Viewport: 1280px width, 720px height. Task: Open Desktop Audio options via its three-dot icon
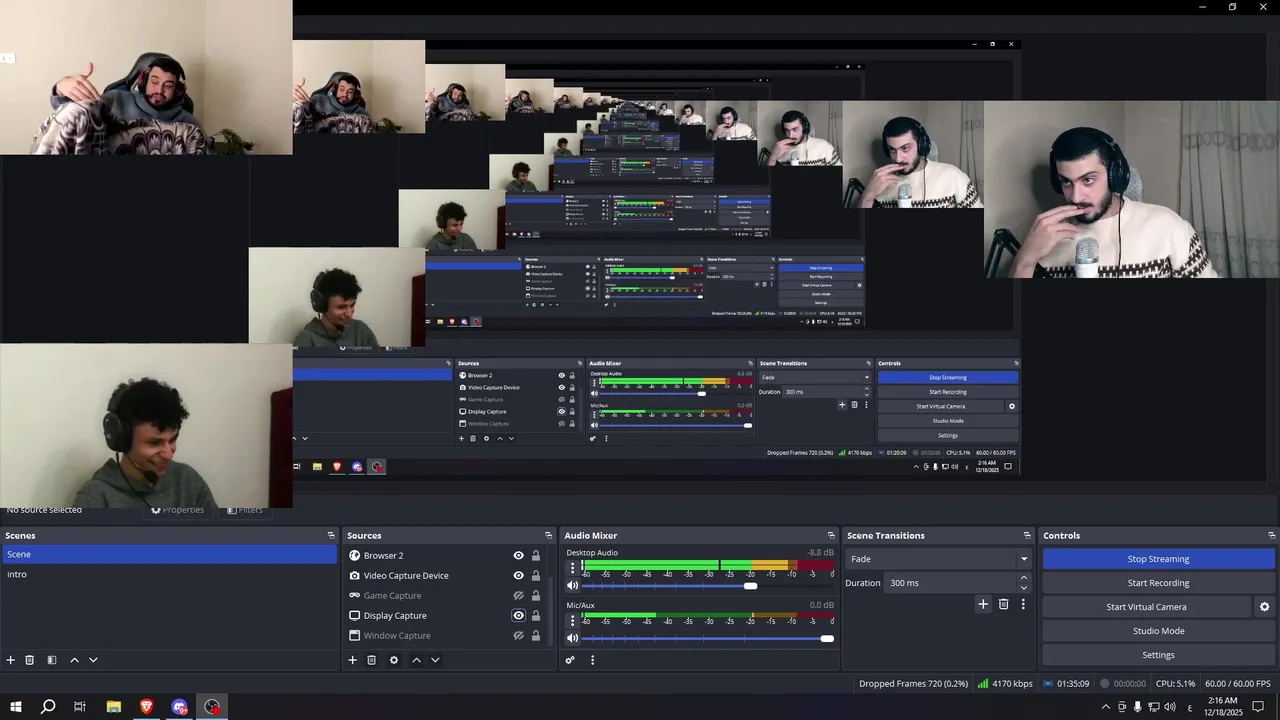pos(573,568)
